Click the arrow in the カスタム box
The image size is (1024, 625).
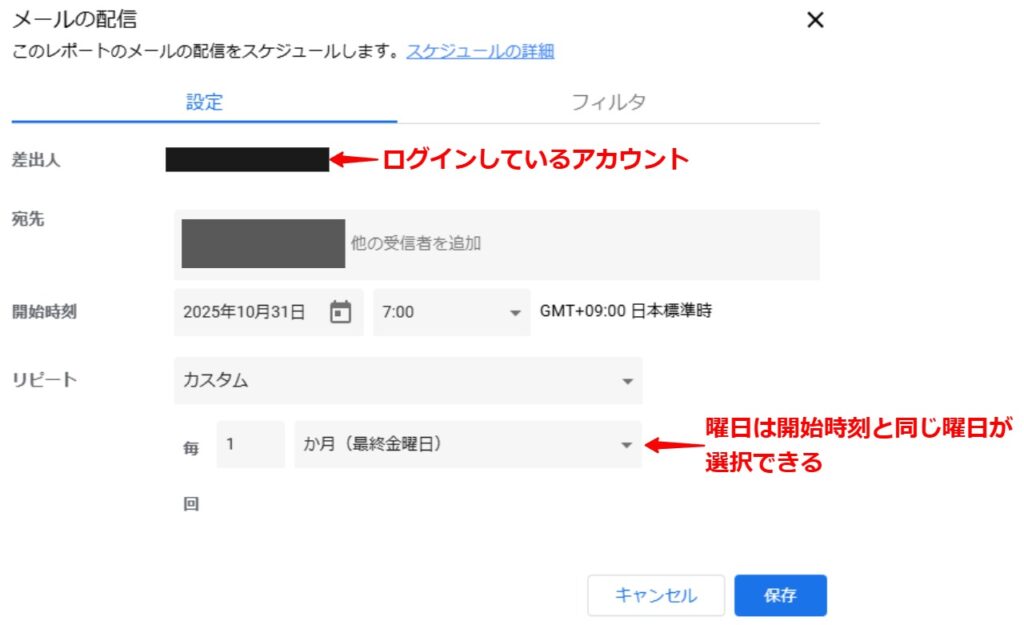(x=627, y=382)
